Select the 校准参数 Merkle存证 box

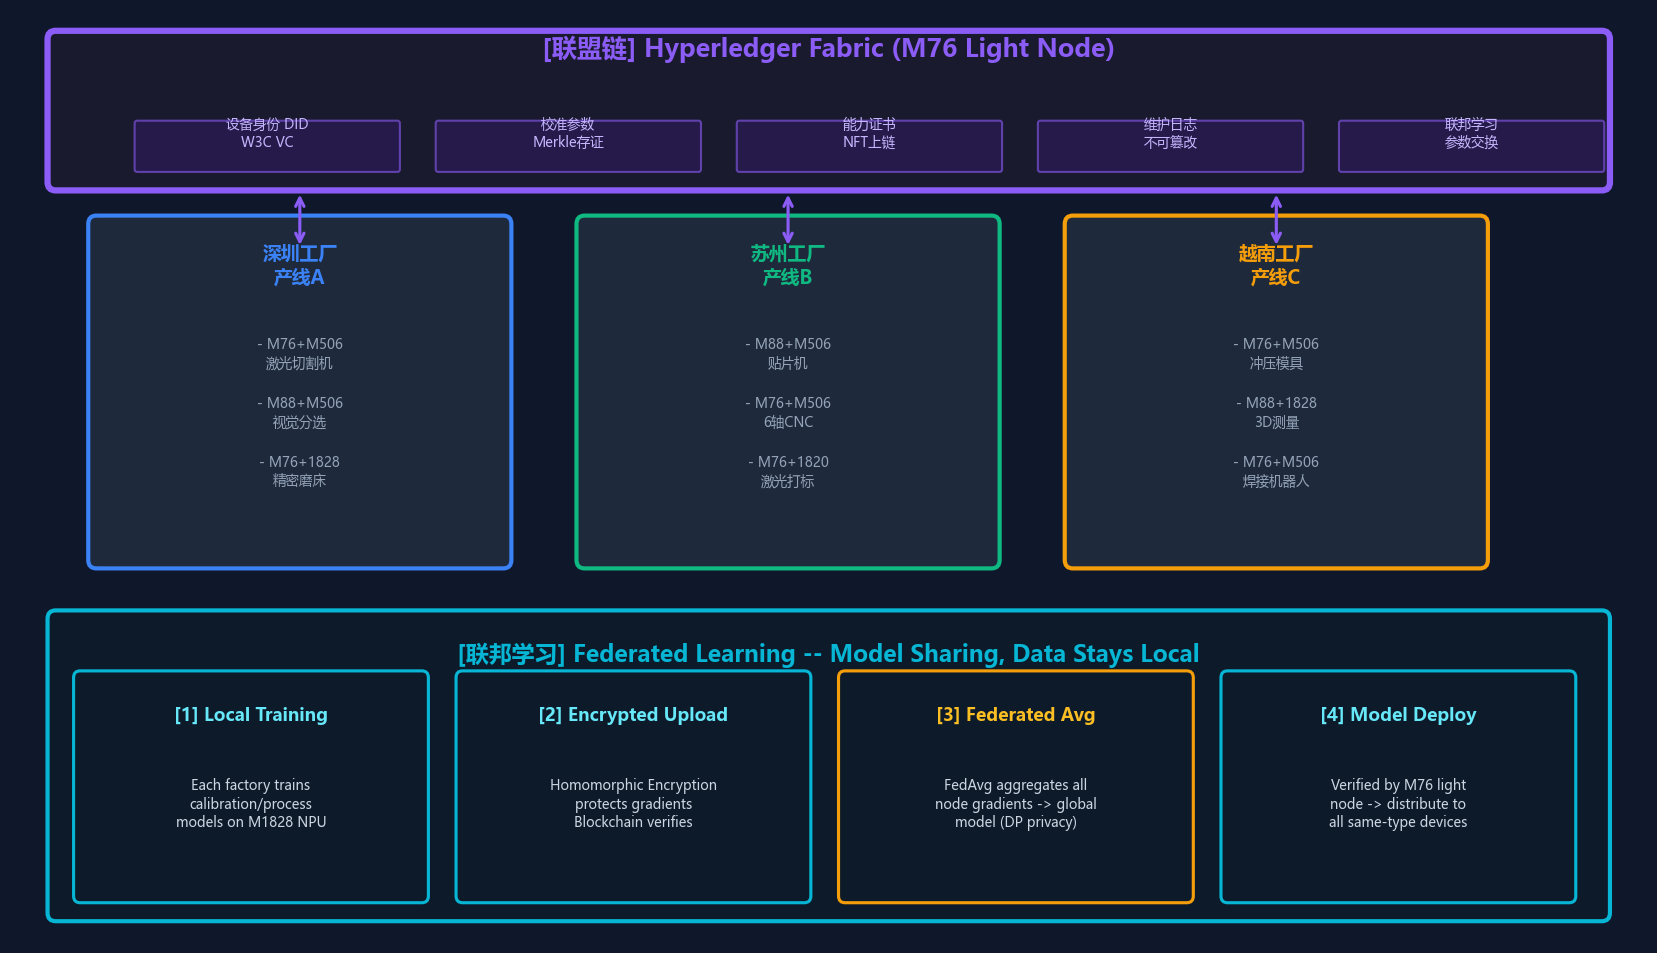click(568, 146)
